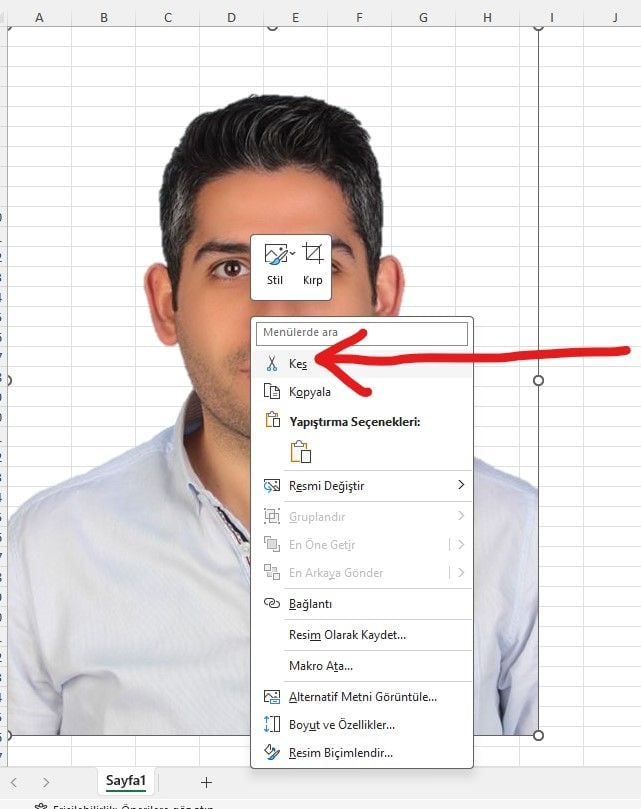Viewport: 641px width, 809px height.
Task: Add a new sheet with plus button
Action: coord(206,782)
